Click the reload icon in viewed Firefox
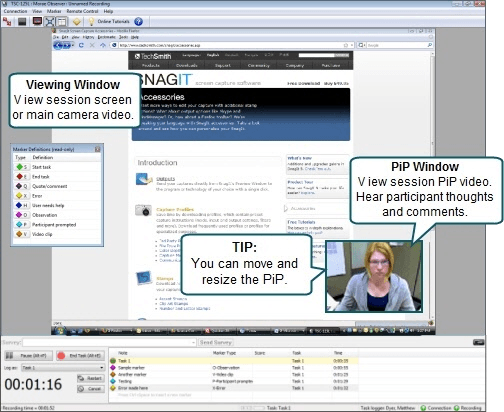Image resolution: width=504 pixels, height=412 pixels. [81, 45]
